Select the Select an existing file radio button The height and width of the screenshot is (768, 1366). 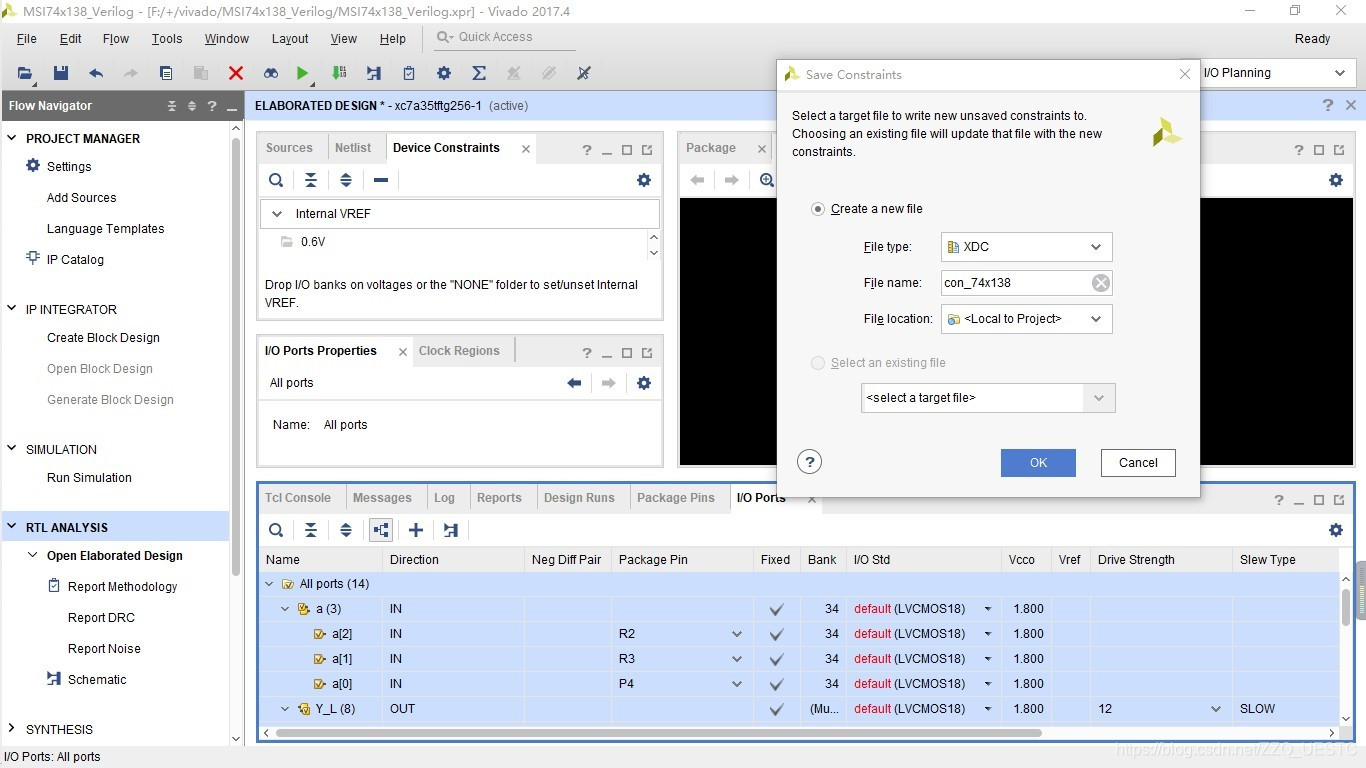818,363
